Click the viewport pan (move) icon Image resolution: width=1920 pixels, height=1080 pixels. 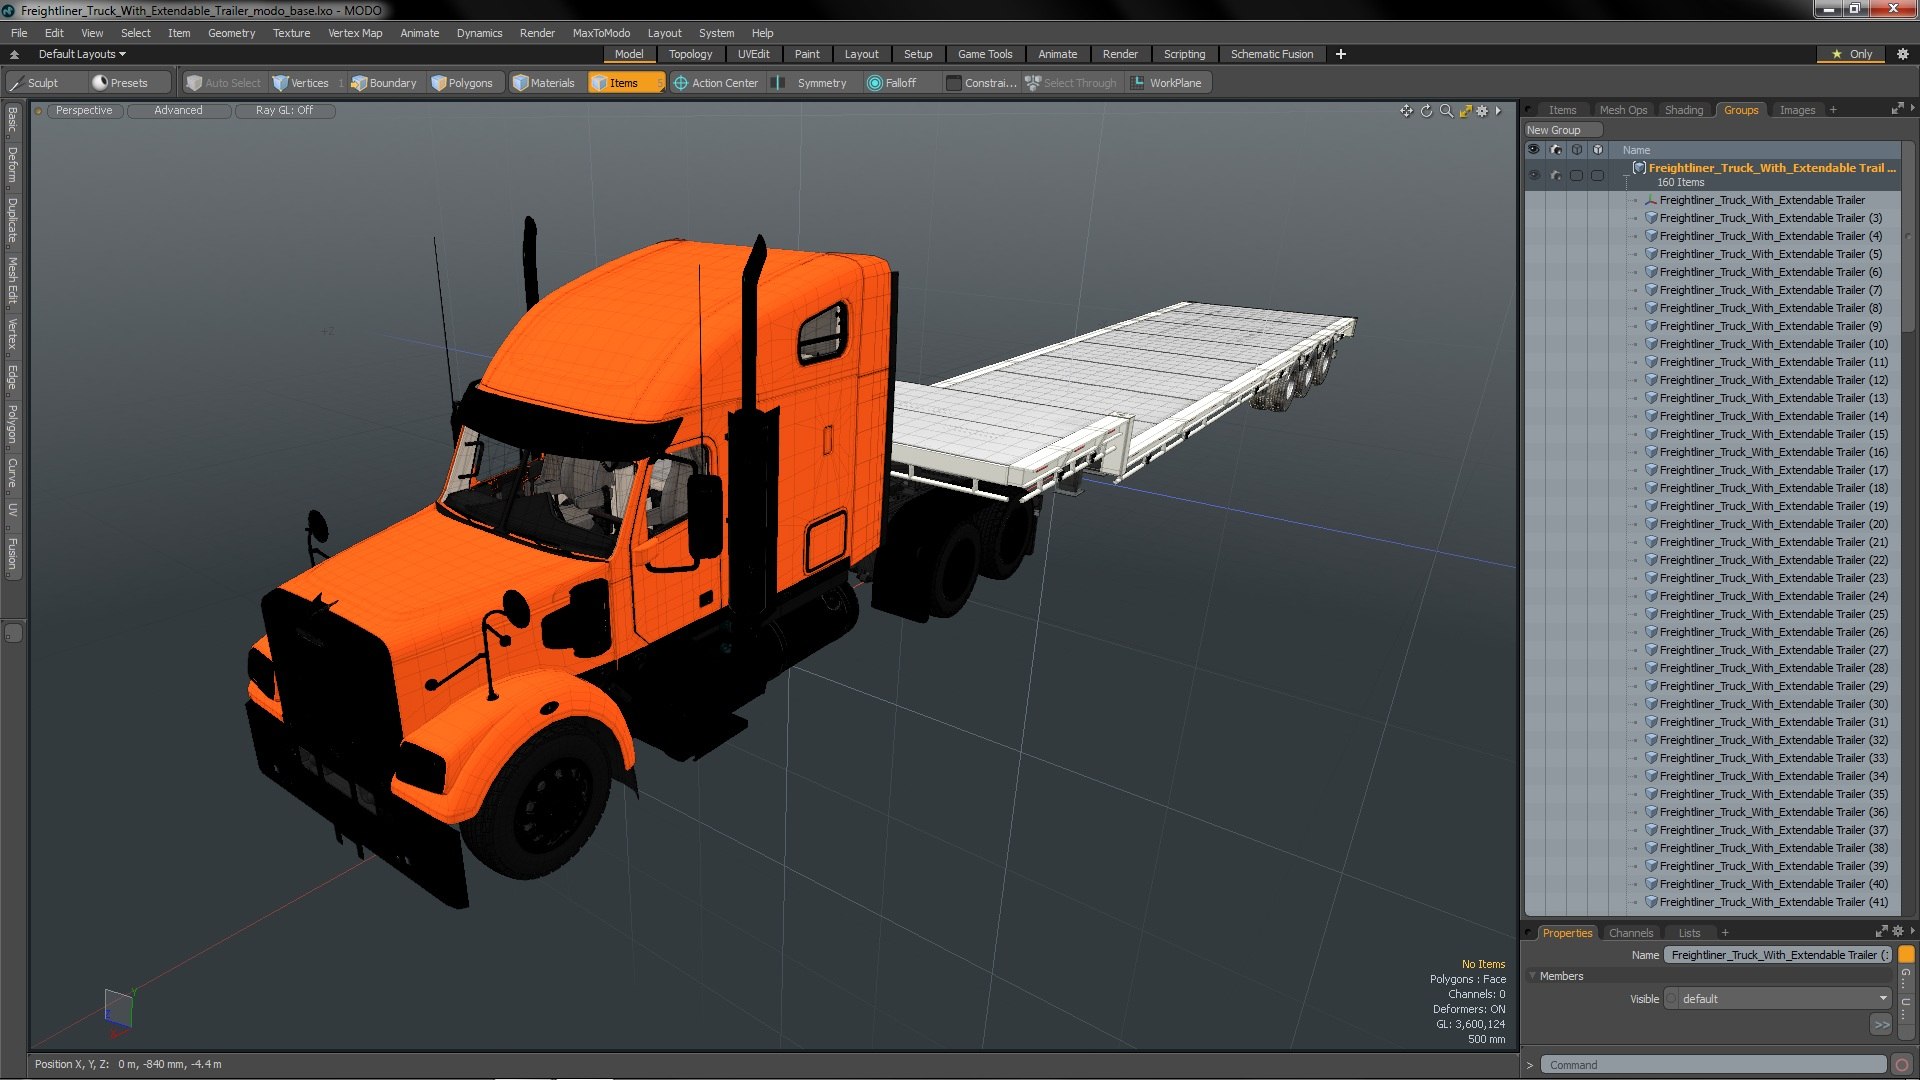1406,111
